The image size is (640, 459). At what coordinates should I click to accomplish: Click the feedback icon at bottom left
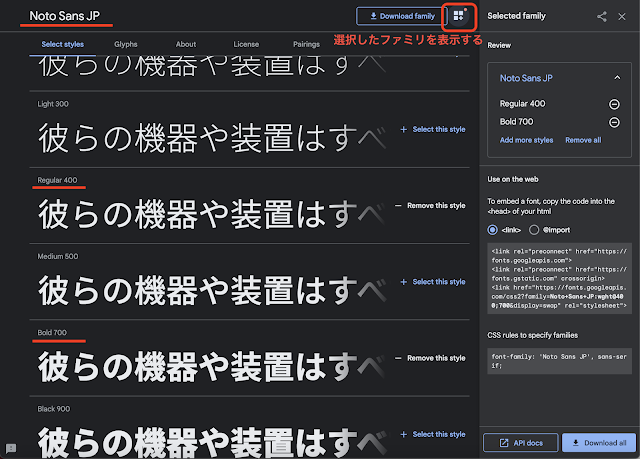(x=11, y=448)
